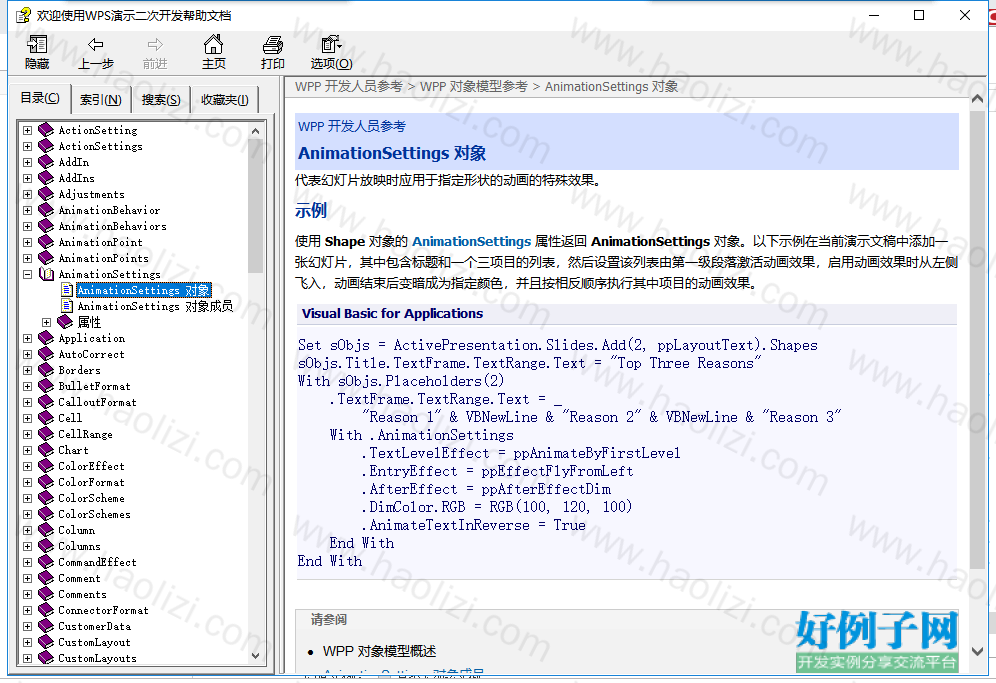Follow the blue AnimationSettings property link
This screenshot has height=683, width=996.
click(471, 241)
